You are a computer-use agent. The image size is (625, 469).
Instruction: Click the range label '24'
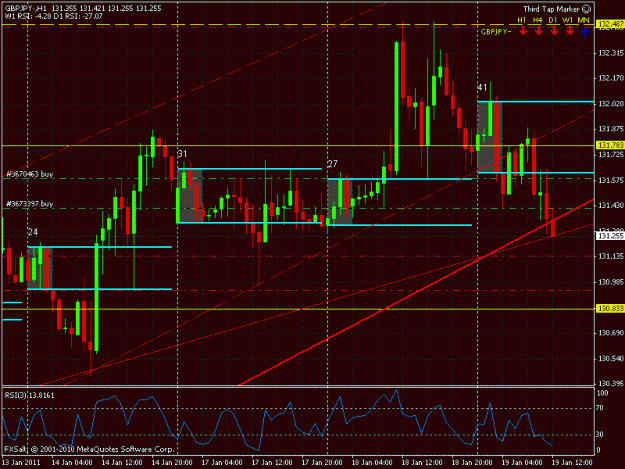(33, 232)
